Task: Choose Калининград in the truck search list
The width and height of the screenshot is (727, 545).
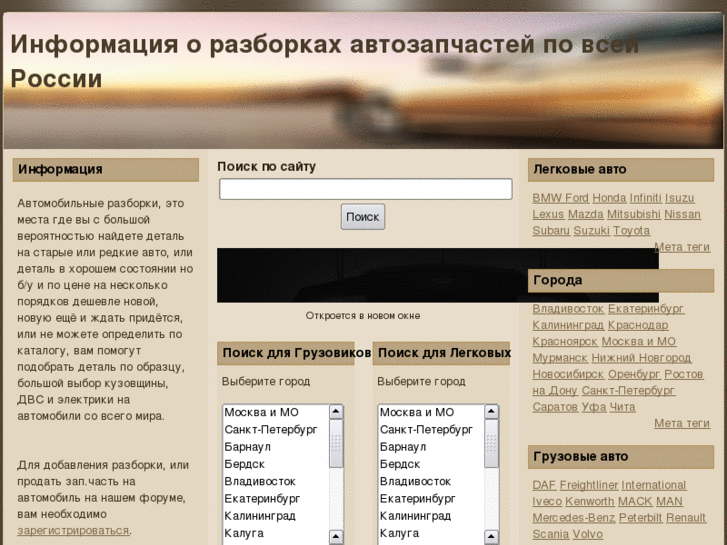Action: [x=259, y=517]
